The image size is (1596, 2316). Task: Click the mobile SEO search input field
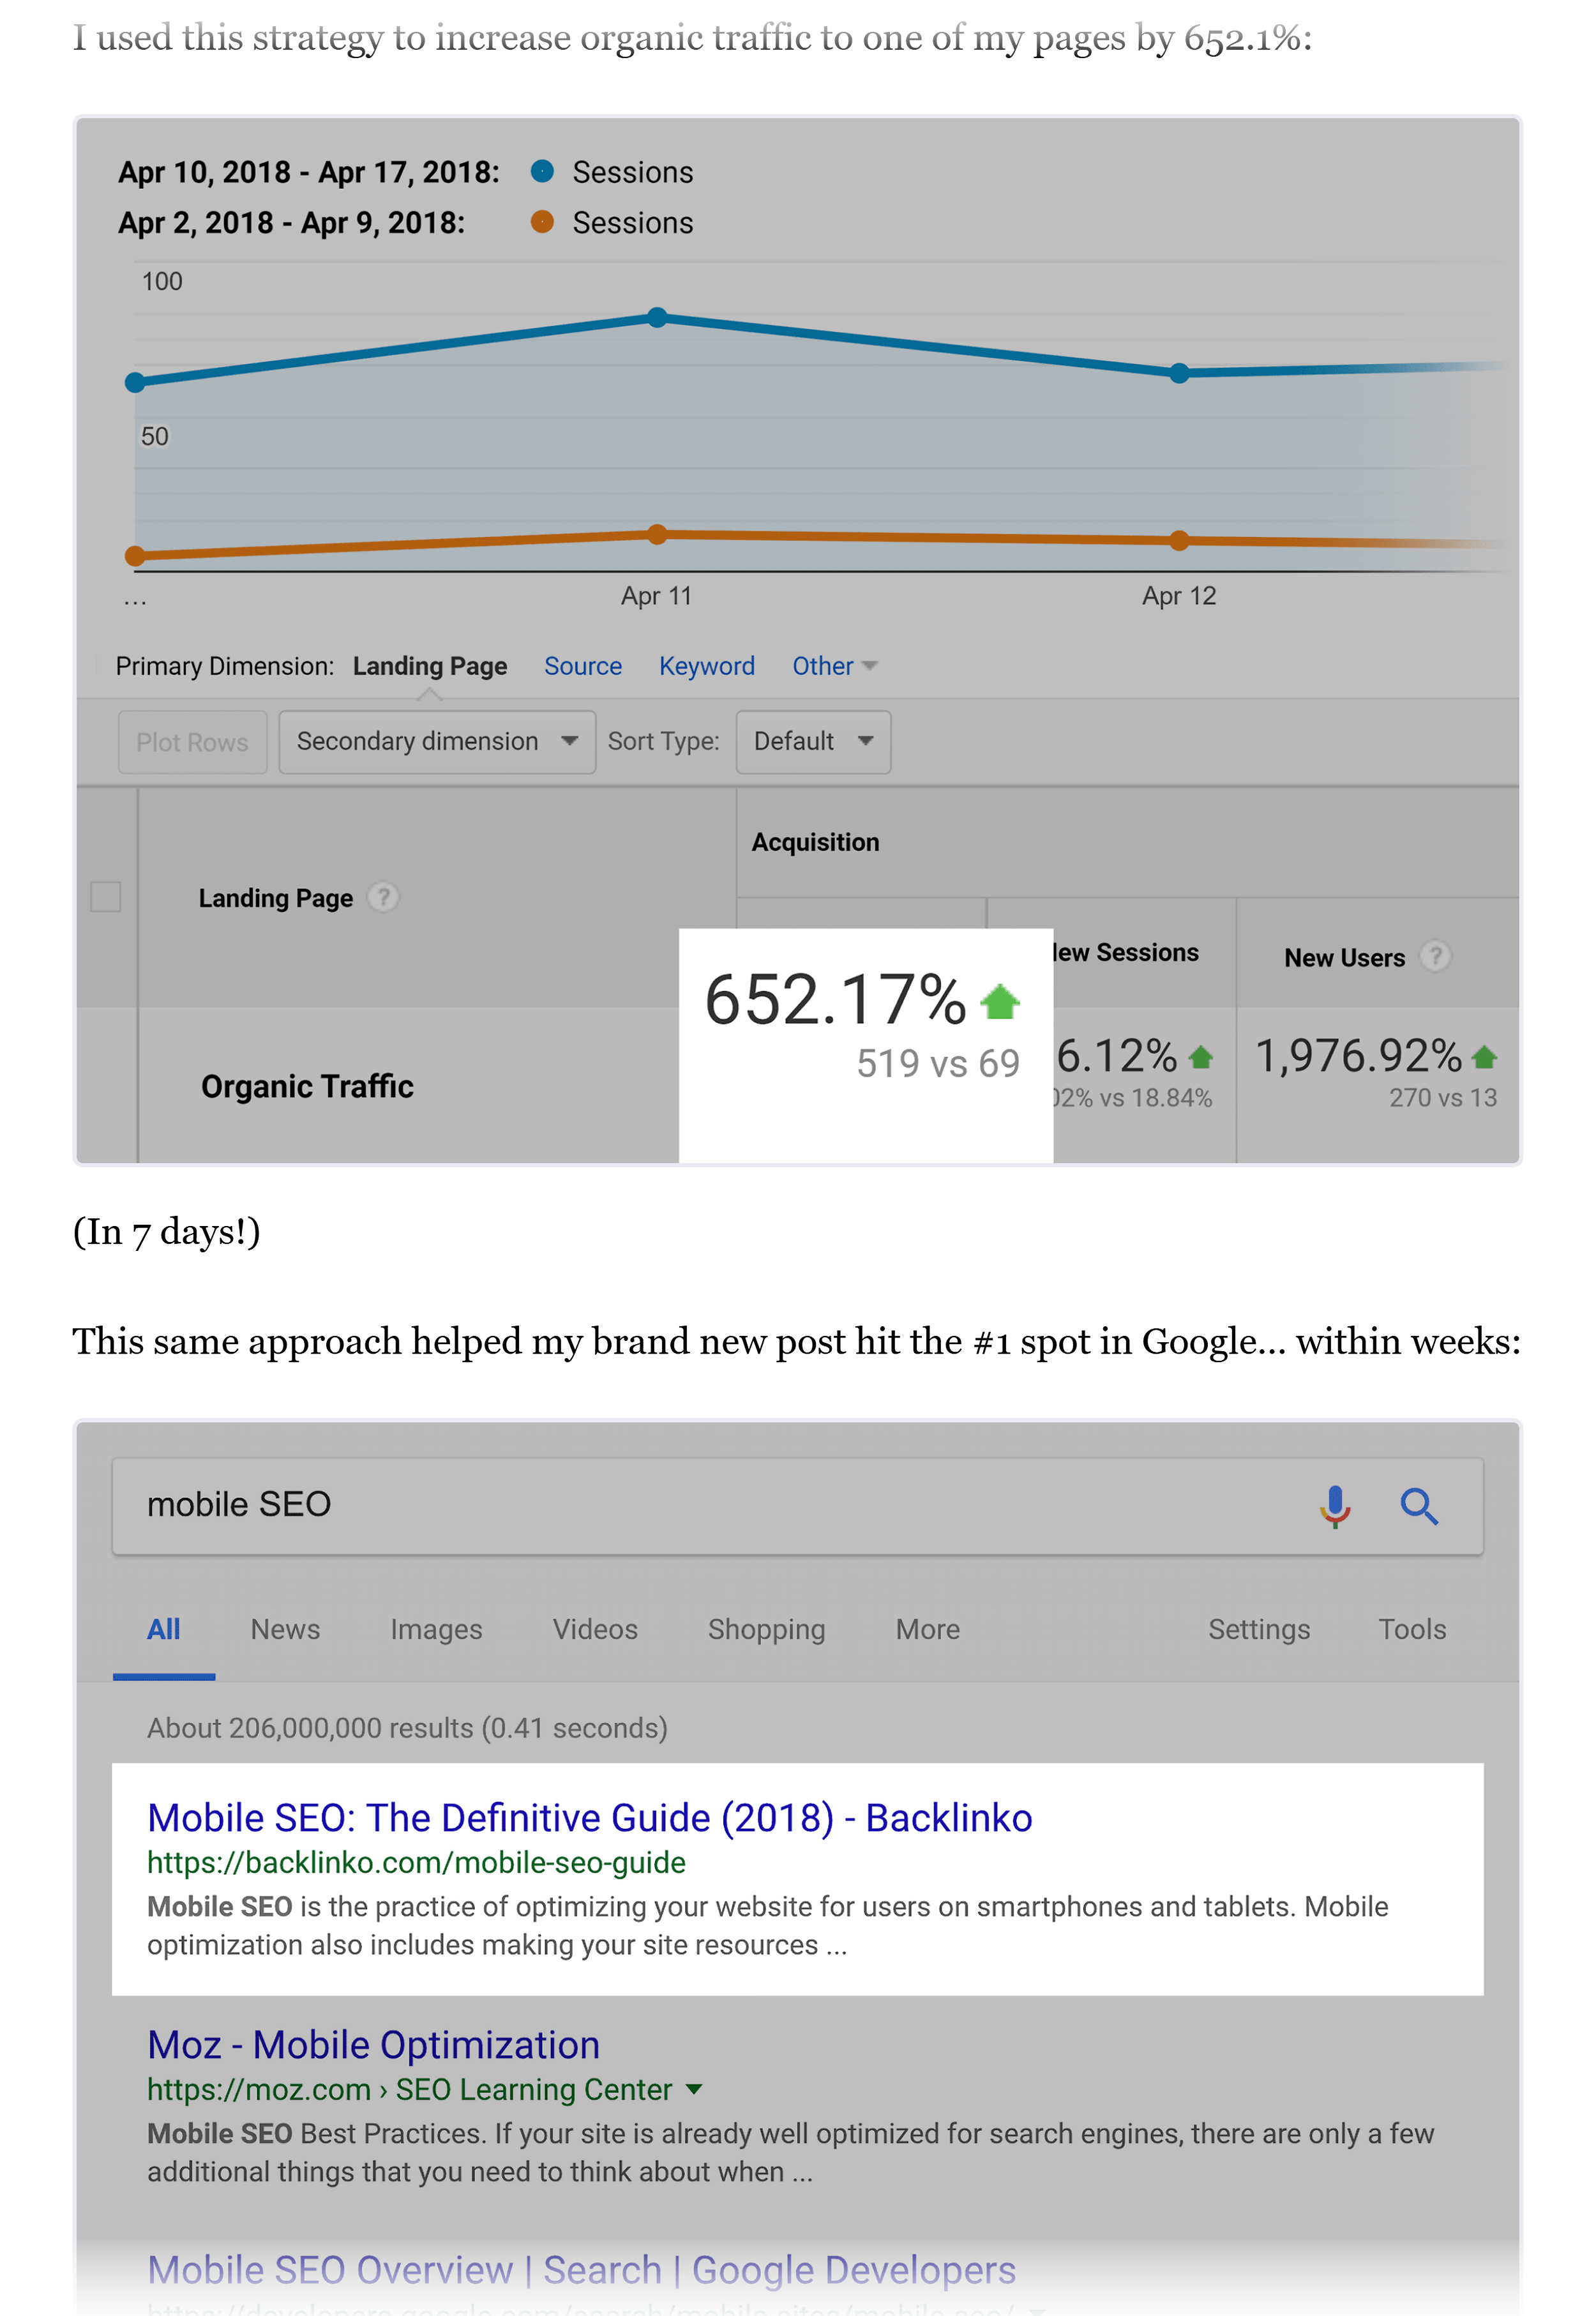point(700,1505)
